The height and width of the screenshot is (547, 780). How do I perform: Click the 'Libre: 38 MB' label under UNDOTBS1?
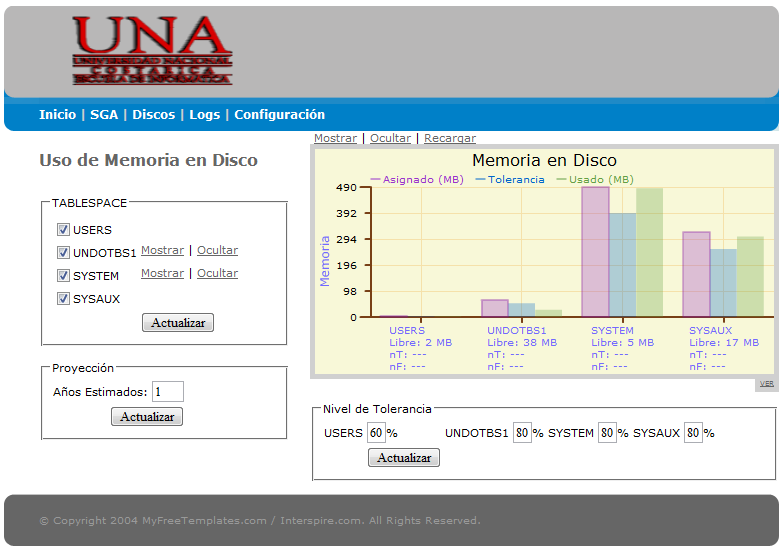pos(522,343)
